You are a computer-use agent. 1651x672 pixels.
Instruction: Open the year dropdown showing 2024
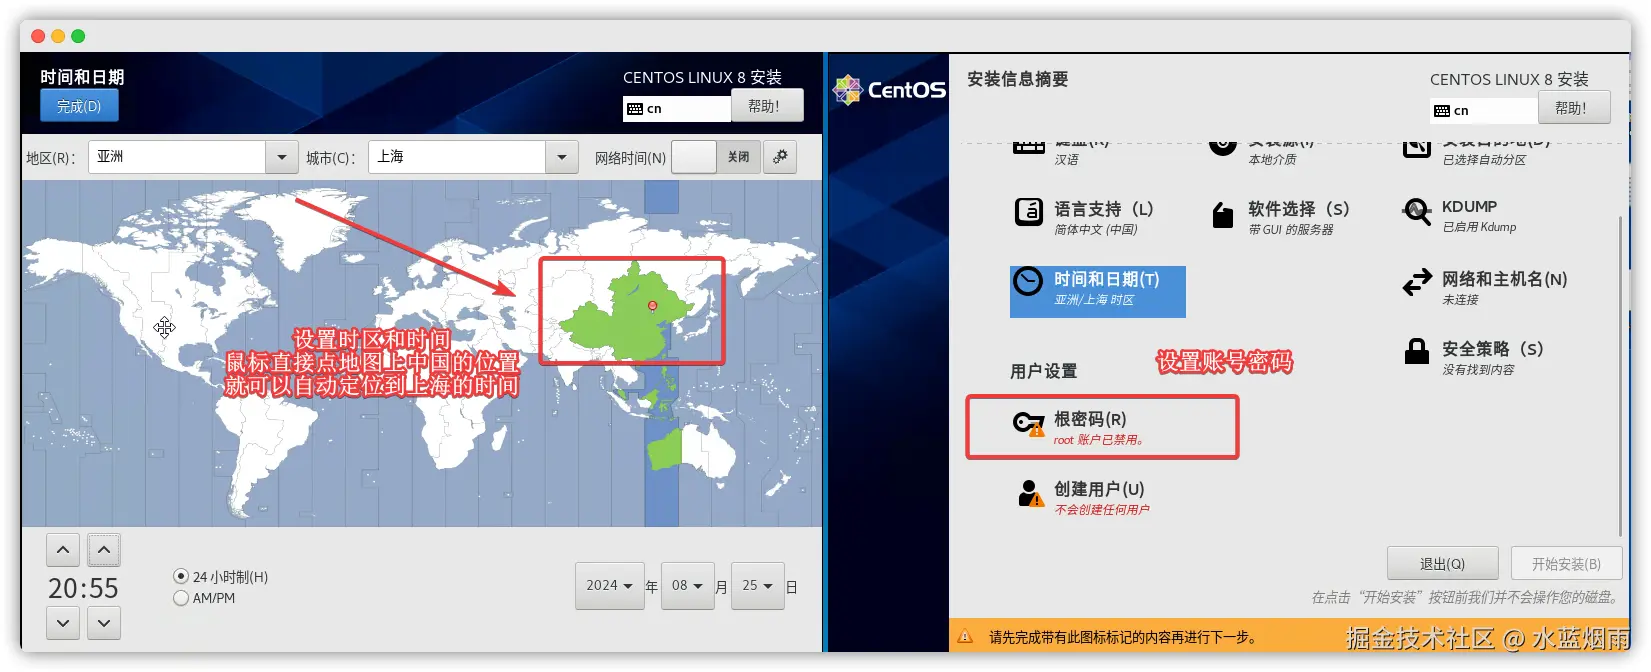609,586
